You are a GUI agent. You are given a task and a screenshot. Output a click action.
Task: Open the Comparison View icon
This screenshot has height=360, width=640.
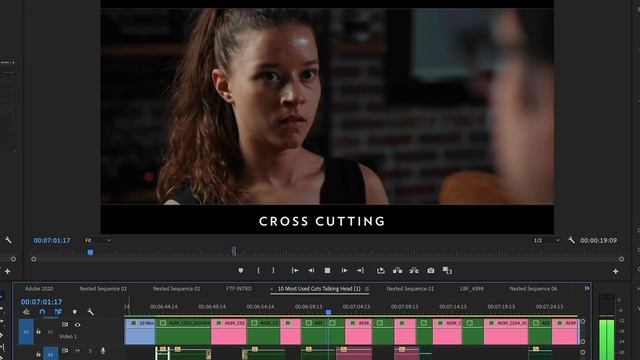(447, 271)
